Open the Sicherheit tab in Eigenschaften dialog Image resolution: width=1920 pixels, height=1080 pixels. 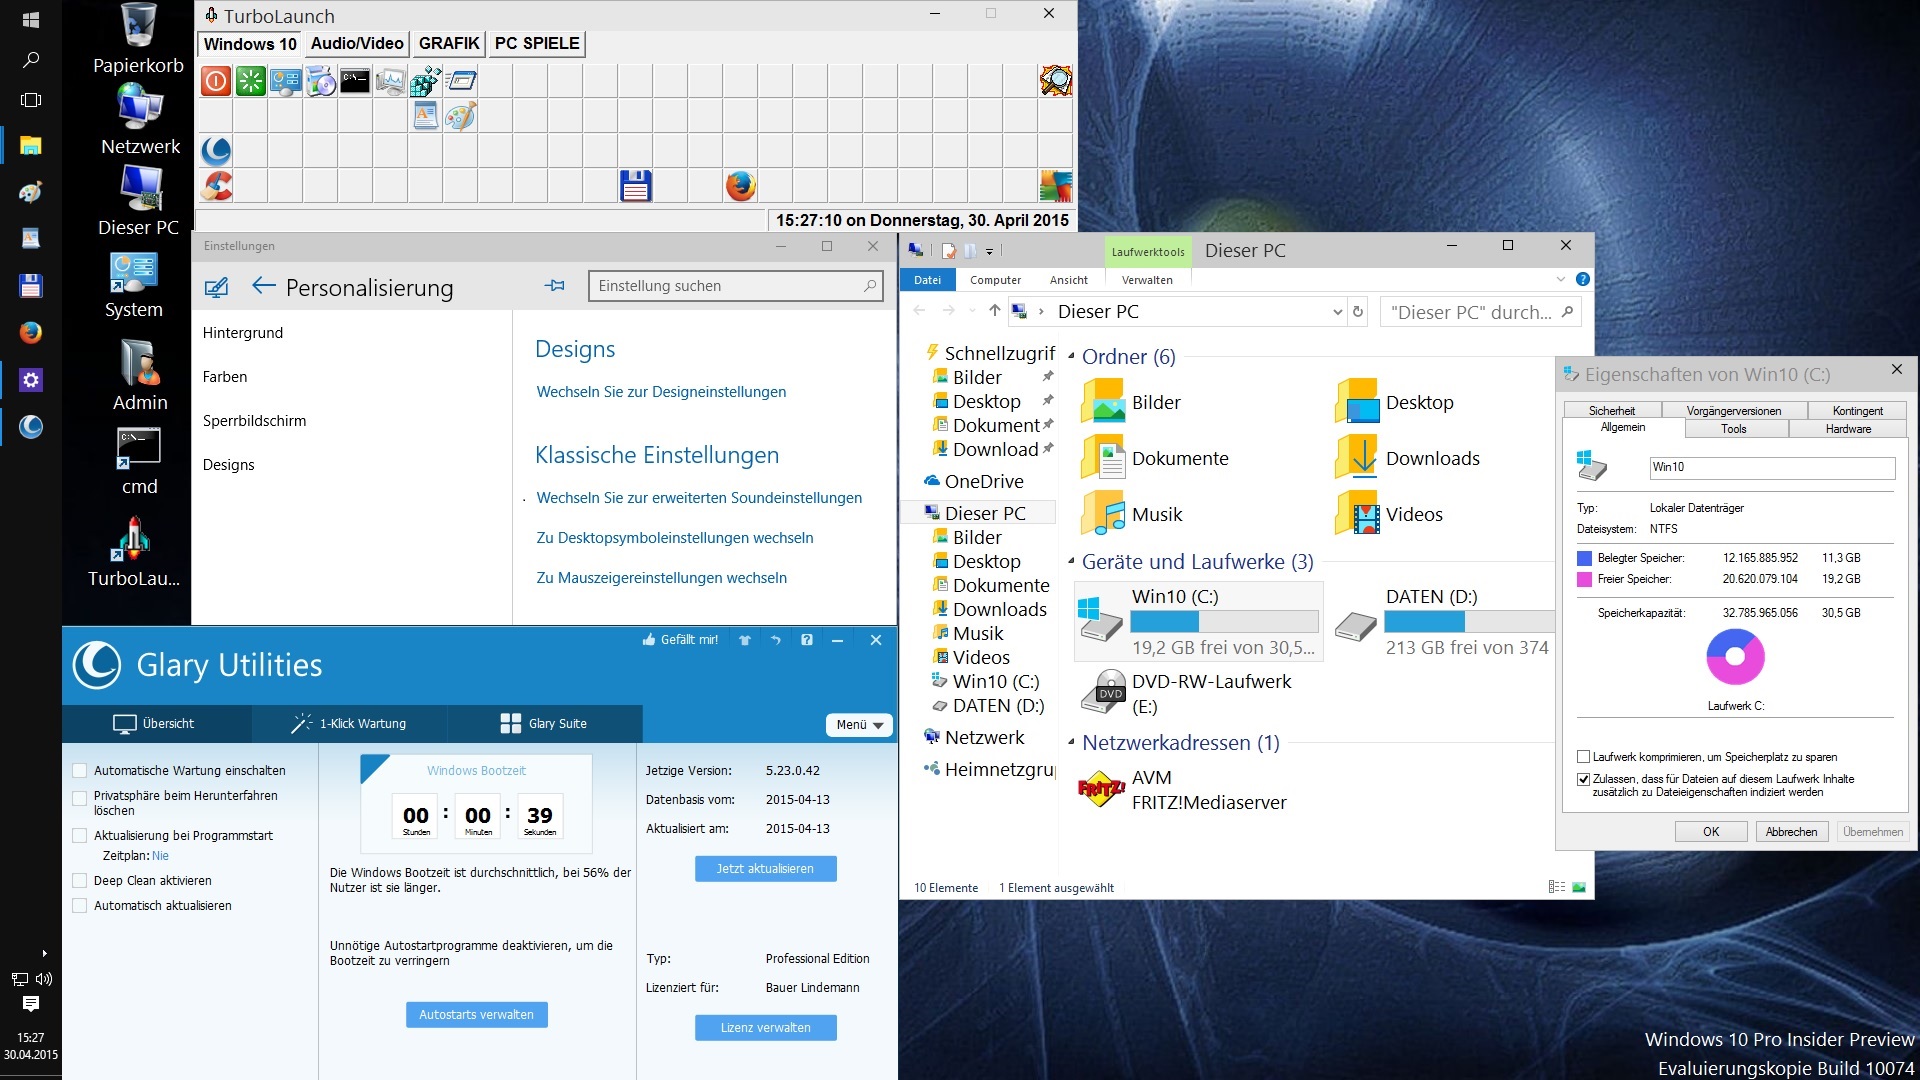(1612, 411)
